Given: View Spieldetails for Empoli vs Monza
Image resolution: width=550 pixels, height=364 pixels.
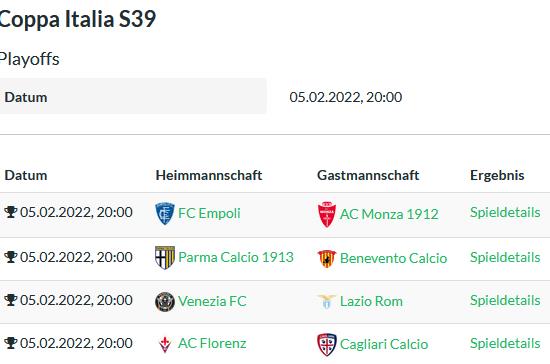Looking at the screenshot, I should tap(505, 212).
